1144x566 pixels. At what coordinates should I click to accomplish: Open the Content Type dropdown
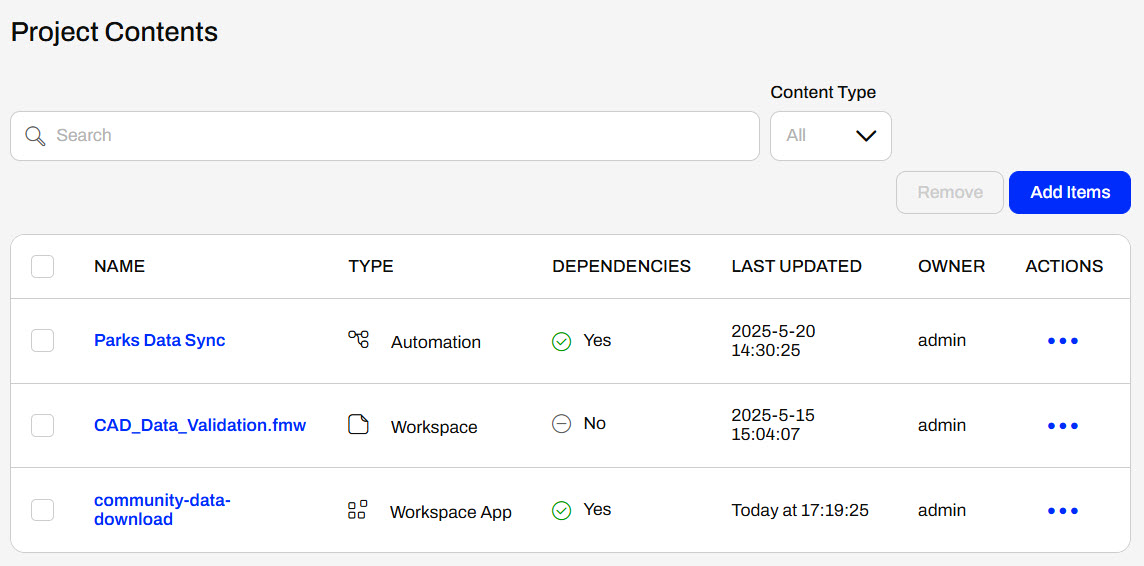(x=831, y=136)
